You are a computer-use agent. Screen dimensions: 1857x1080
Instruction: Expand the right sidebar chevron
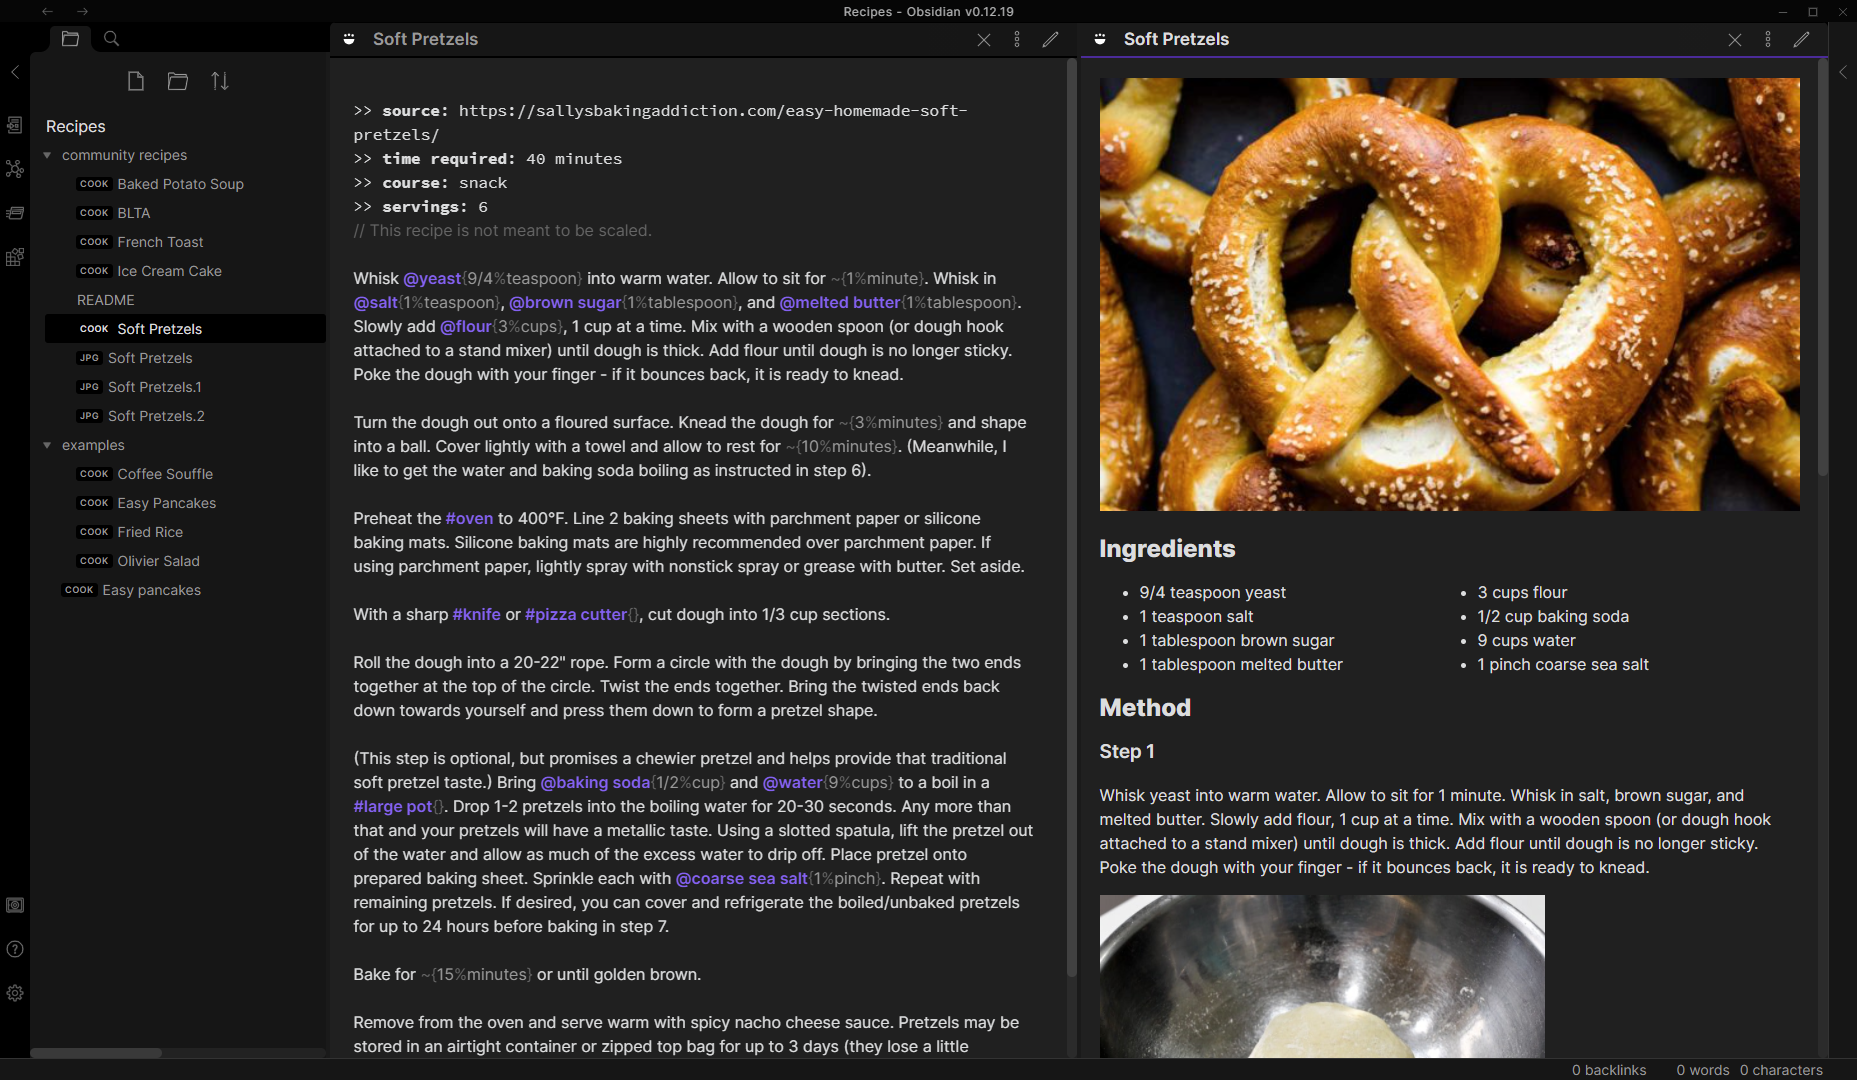(1843, 72)
